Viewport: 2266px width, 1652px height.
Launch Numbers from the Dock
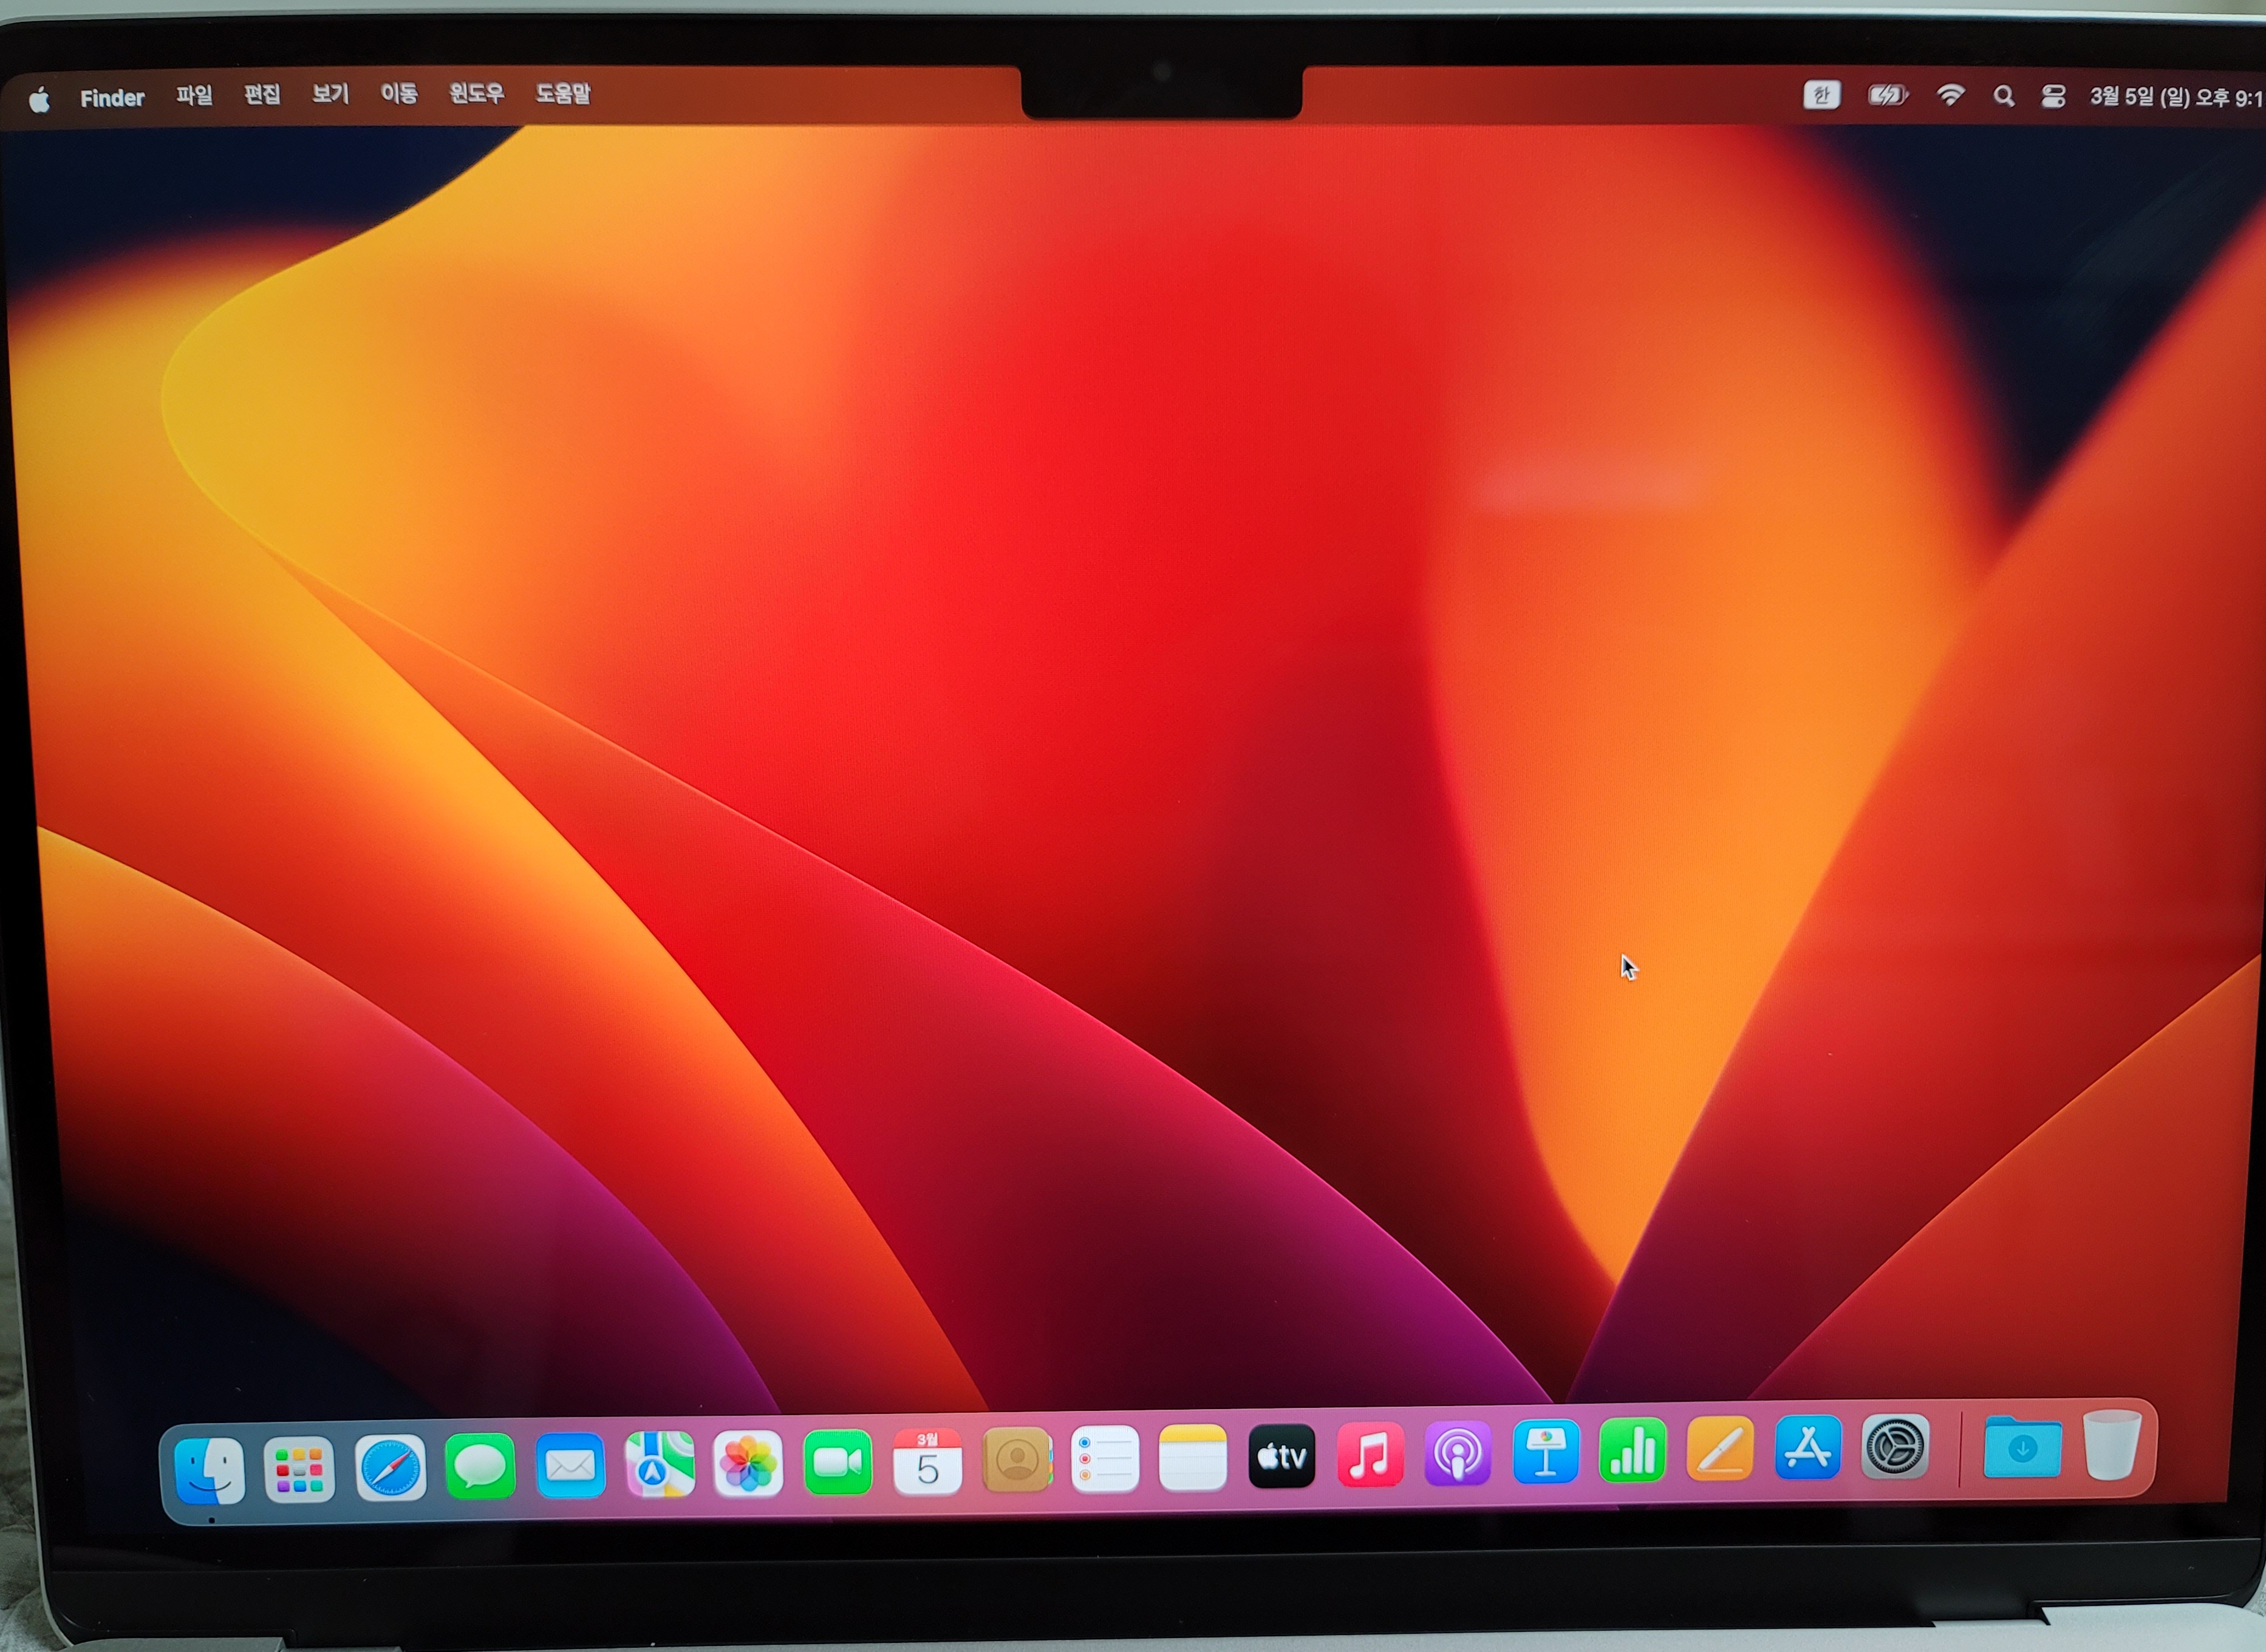(x=1633, y=1451)
